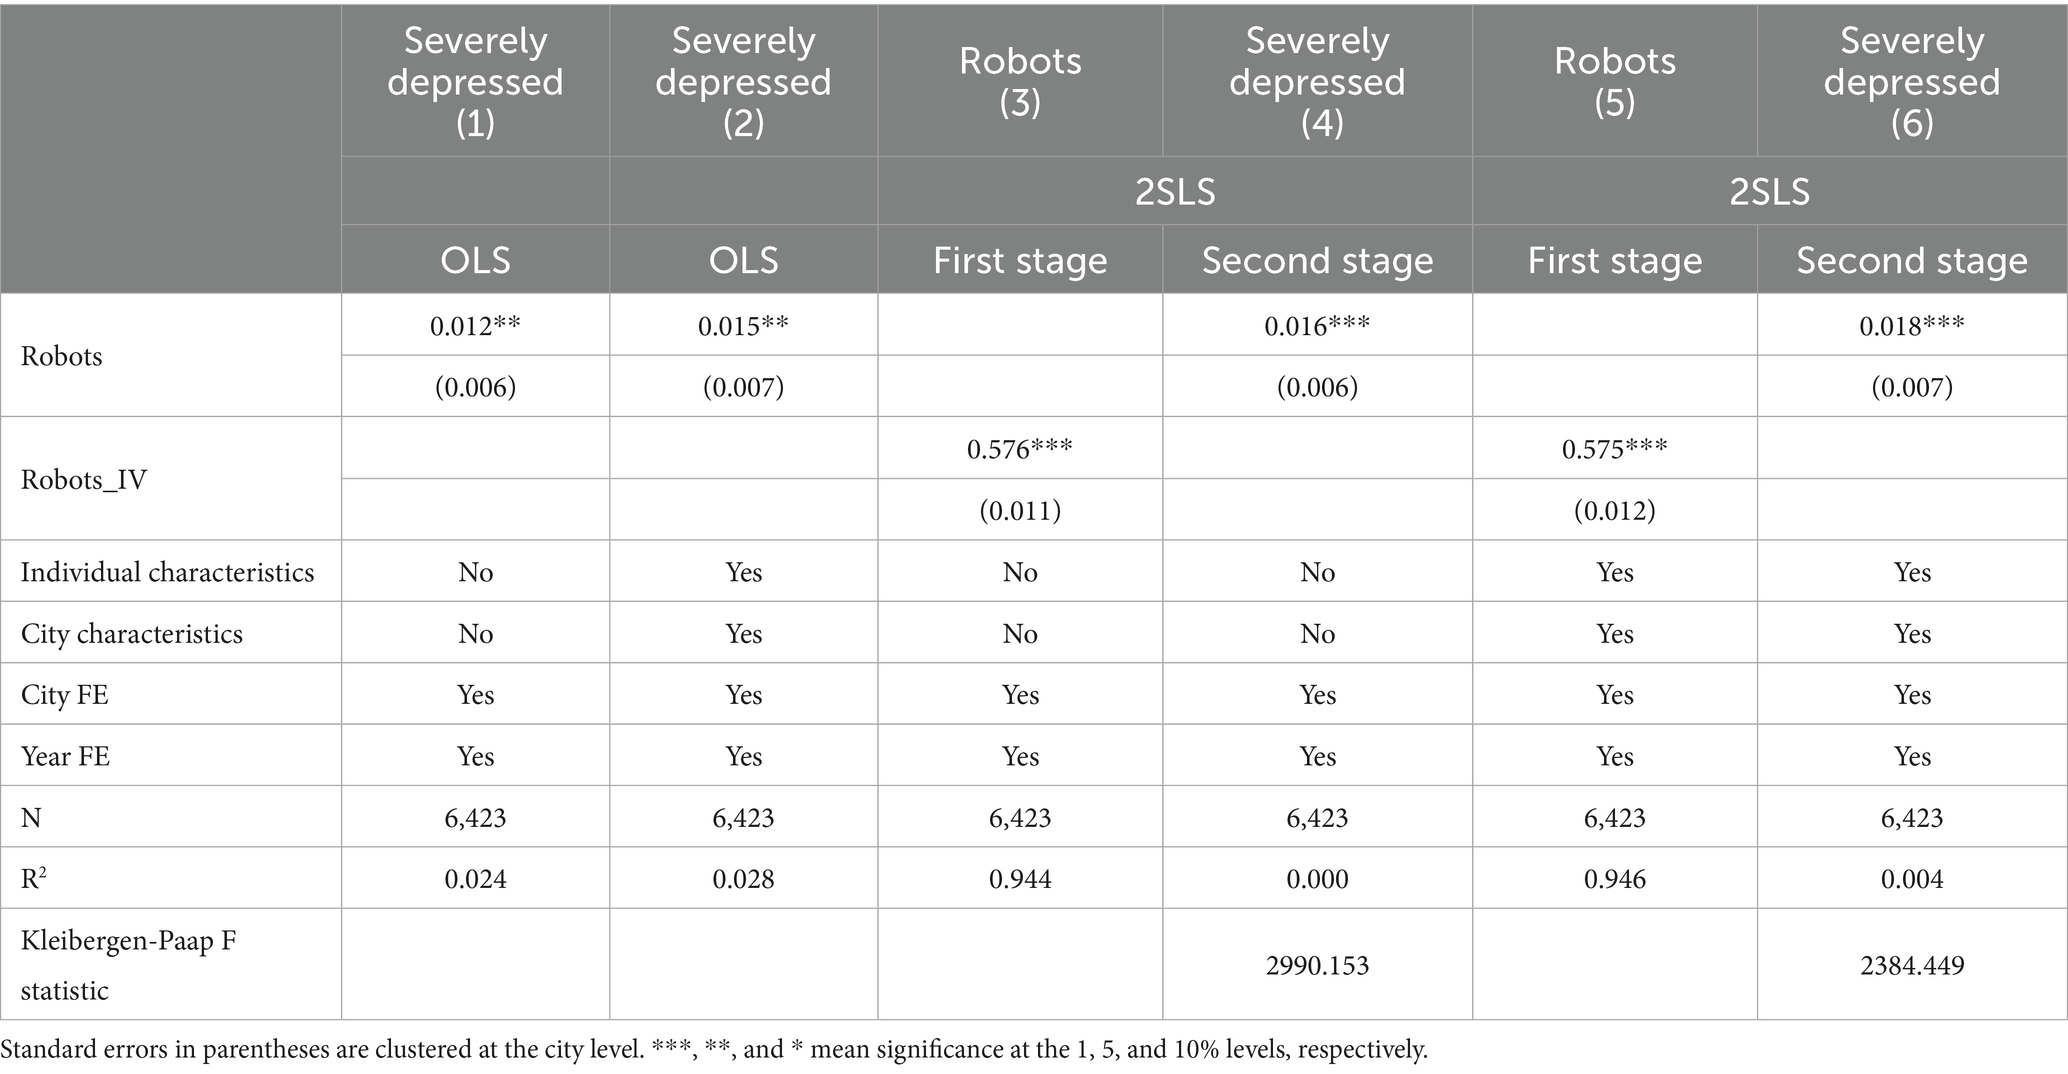Click the Kleibergen-Paap F statistic label
Screen dimensions: 2068x1074
(128, 965)
